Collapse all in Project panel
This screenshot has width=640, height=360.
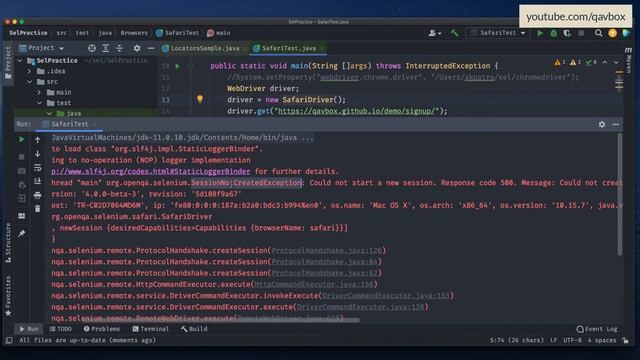(120, 48)
